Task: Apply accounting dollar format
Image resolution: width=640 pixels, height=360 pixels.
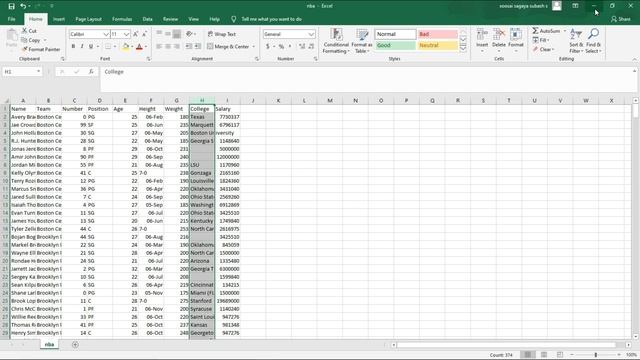Action: pyautogui.click(x=268, y=47)
